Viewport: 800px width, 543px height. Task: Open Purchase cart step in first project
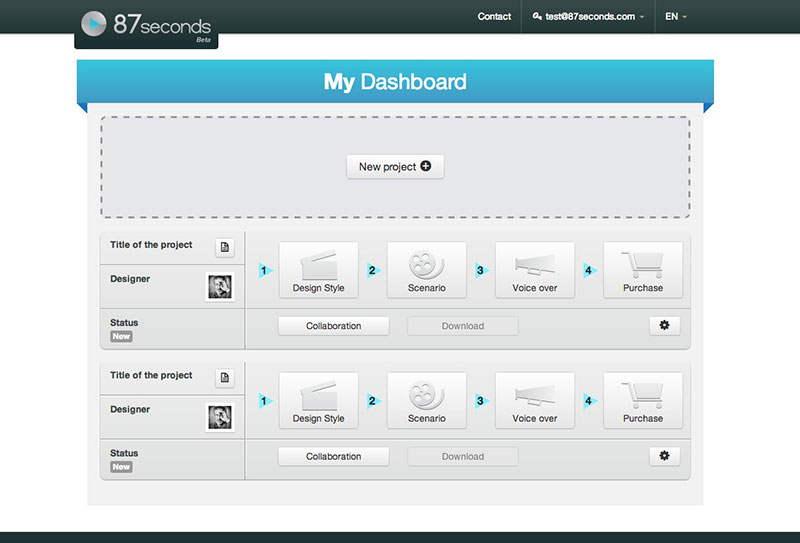pyautogui.click(x=643, y=269)
